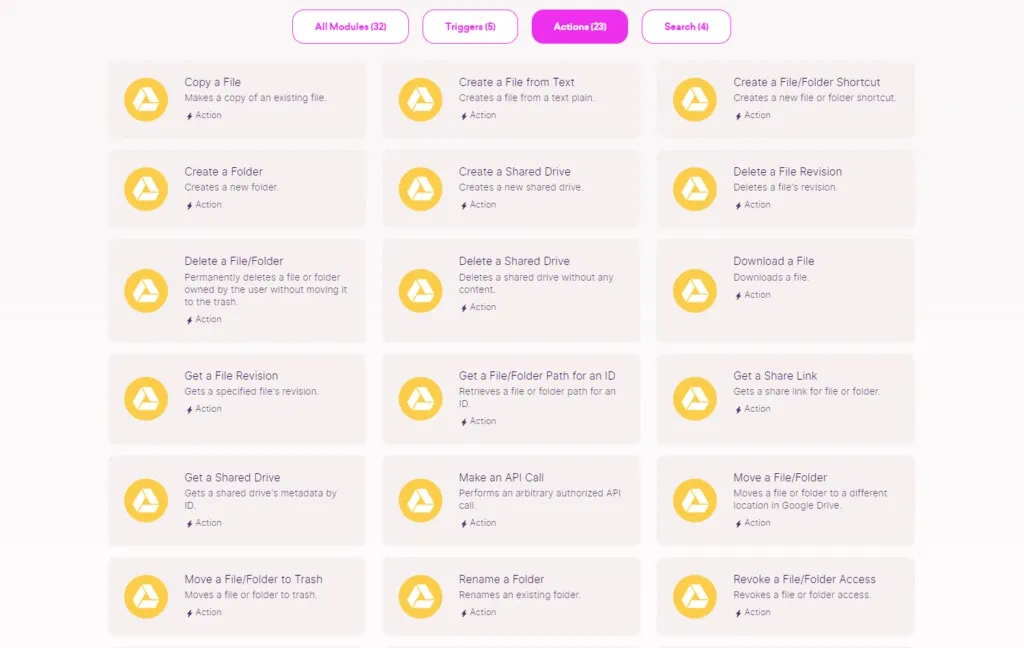This screenshot has height=648, width=1024.
Task: Click the Drive icon for Move a File/Folder to Trash
Action: click(x=146, y=596)
